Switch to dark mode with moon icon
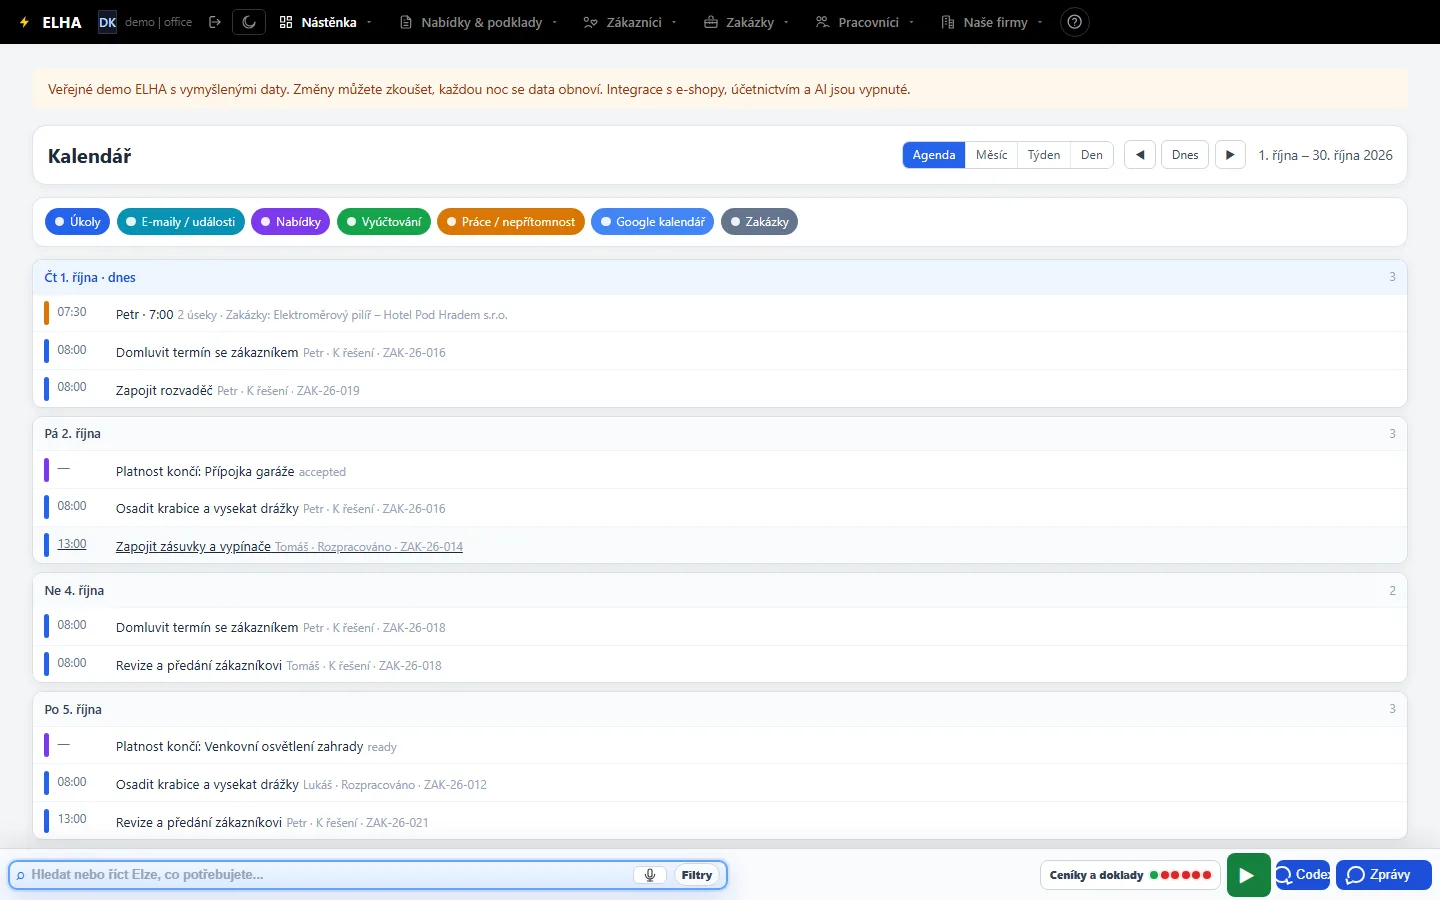The image size is (1440, 900). pos(249,22)
